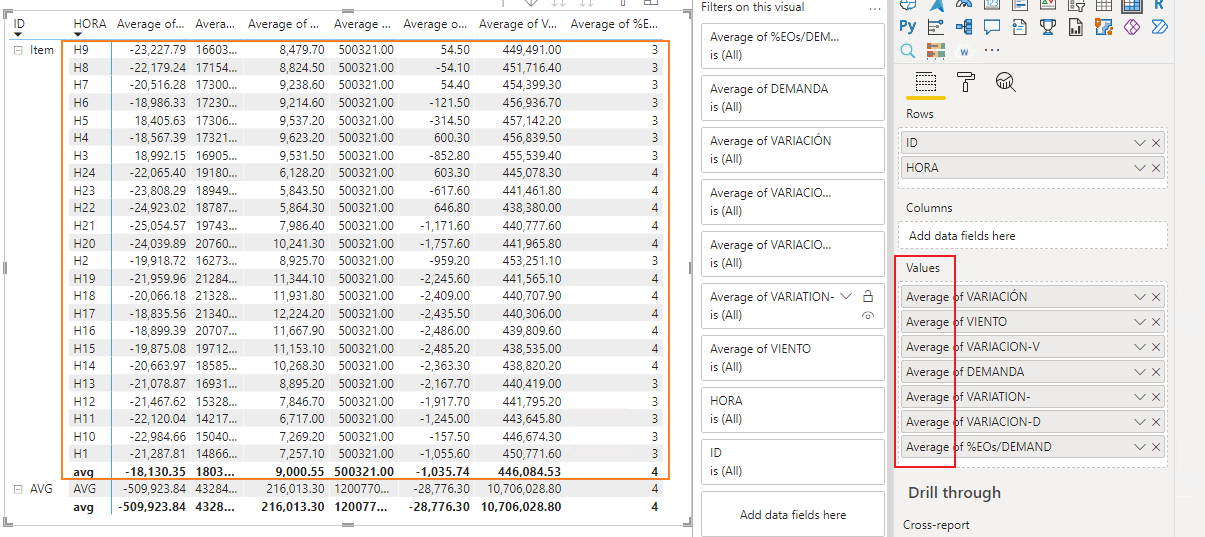Open the Average of VARIACIÓN filter card
The width and height of the screenshot is (1205, 537).
pyautogui.click(x=792, y=149)
